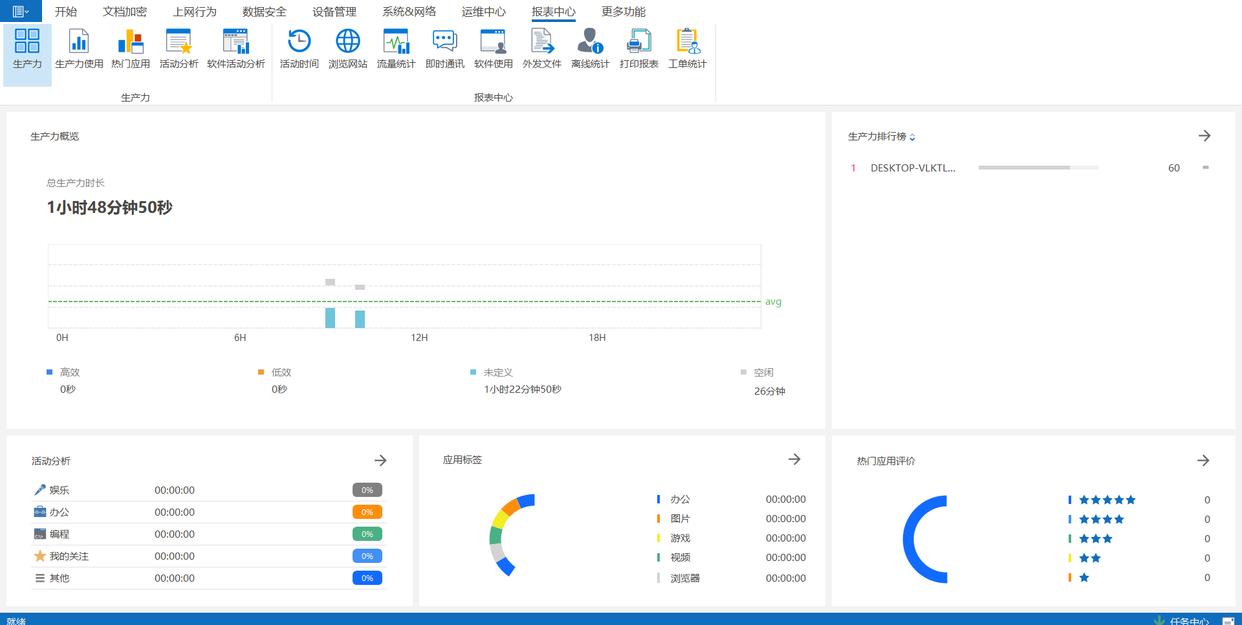
Task: Expand 应用标签 panel details arrow
Action: 794,459
